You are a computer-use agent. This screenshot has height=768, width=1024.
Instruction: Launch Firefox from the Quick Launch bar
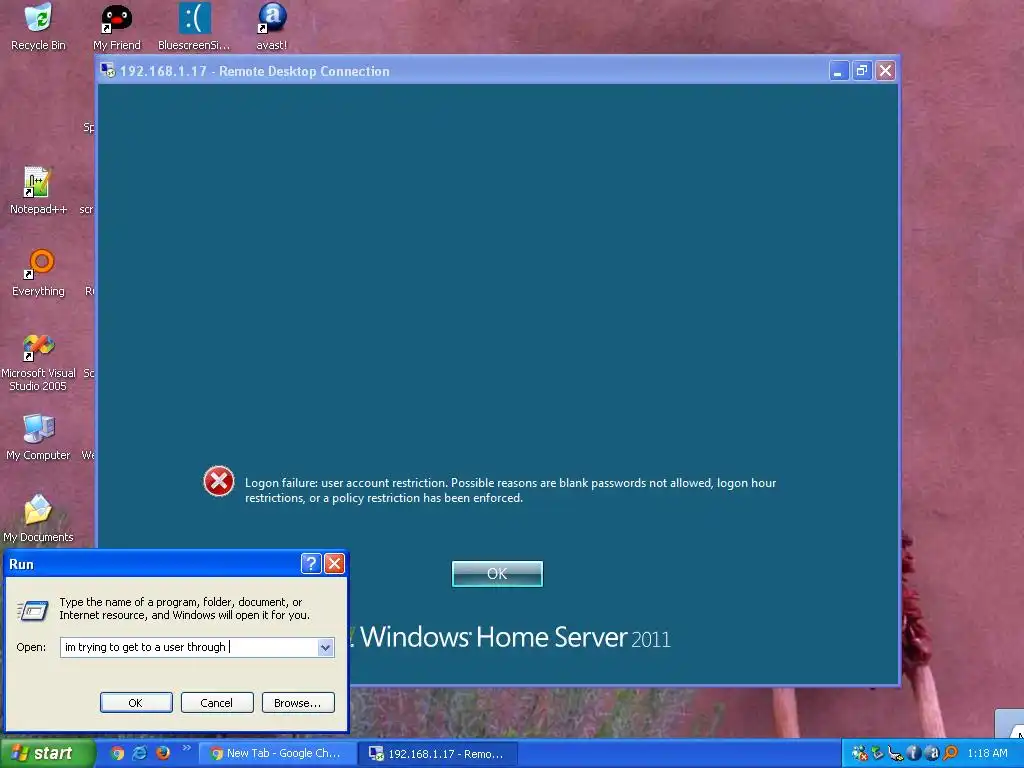click(163, 754)
